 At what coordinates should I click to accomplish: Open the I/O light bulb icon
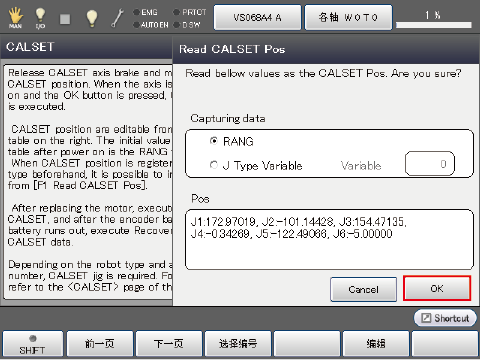pos(40,18)
